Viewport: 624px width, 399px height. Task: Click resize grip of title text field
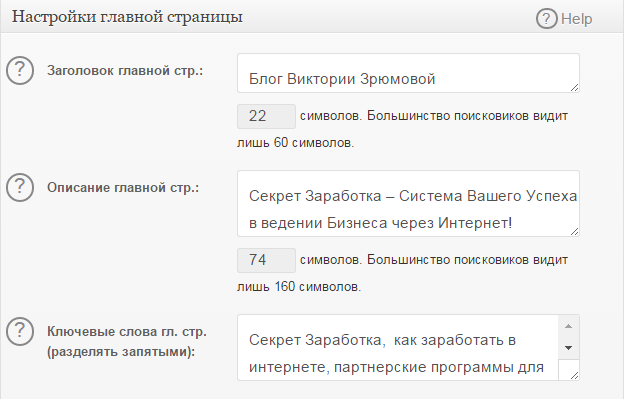coord(574,88)
